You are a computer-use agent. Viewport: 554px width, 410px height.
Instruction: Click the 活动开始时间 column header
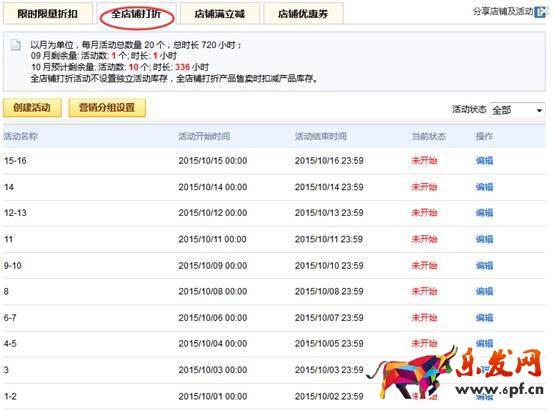pyautogui.click(x=204, y=136)
